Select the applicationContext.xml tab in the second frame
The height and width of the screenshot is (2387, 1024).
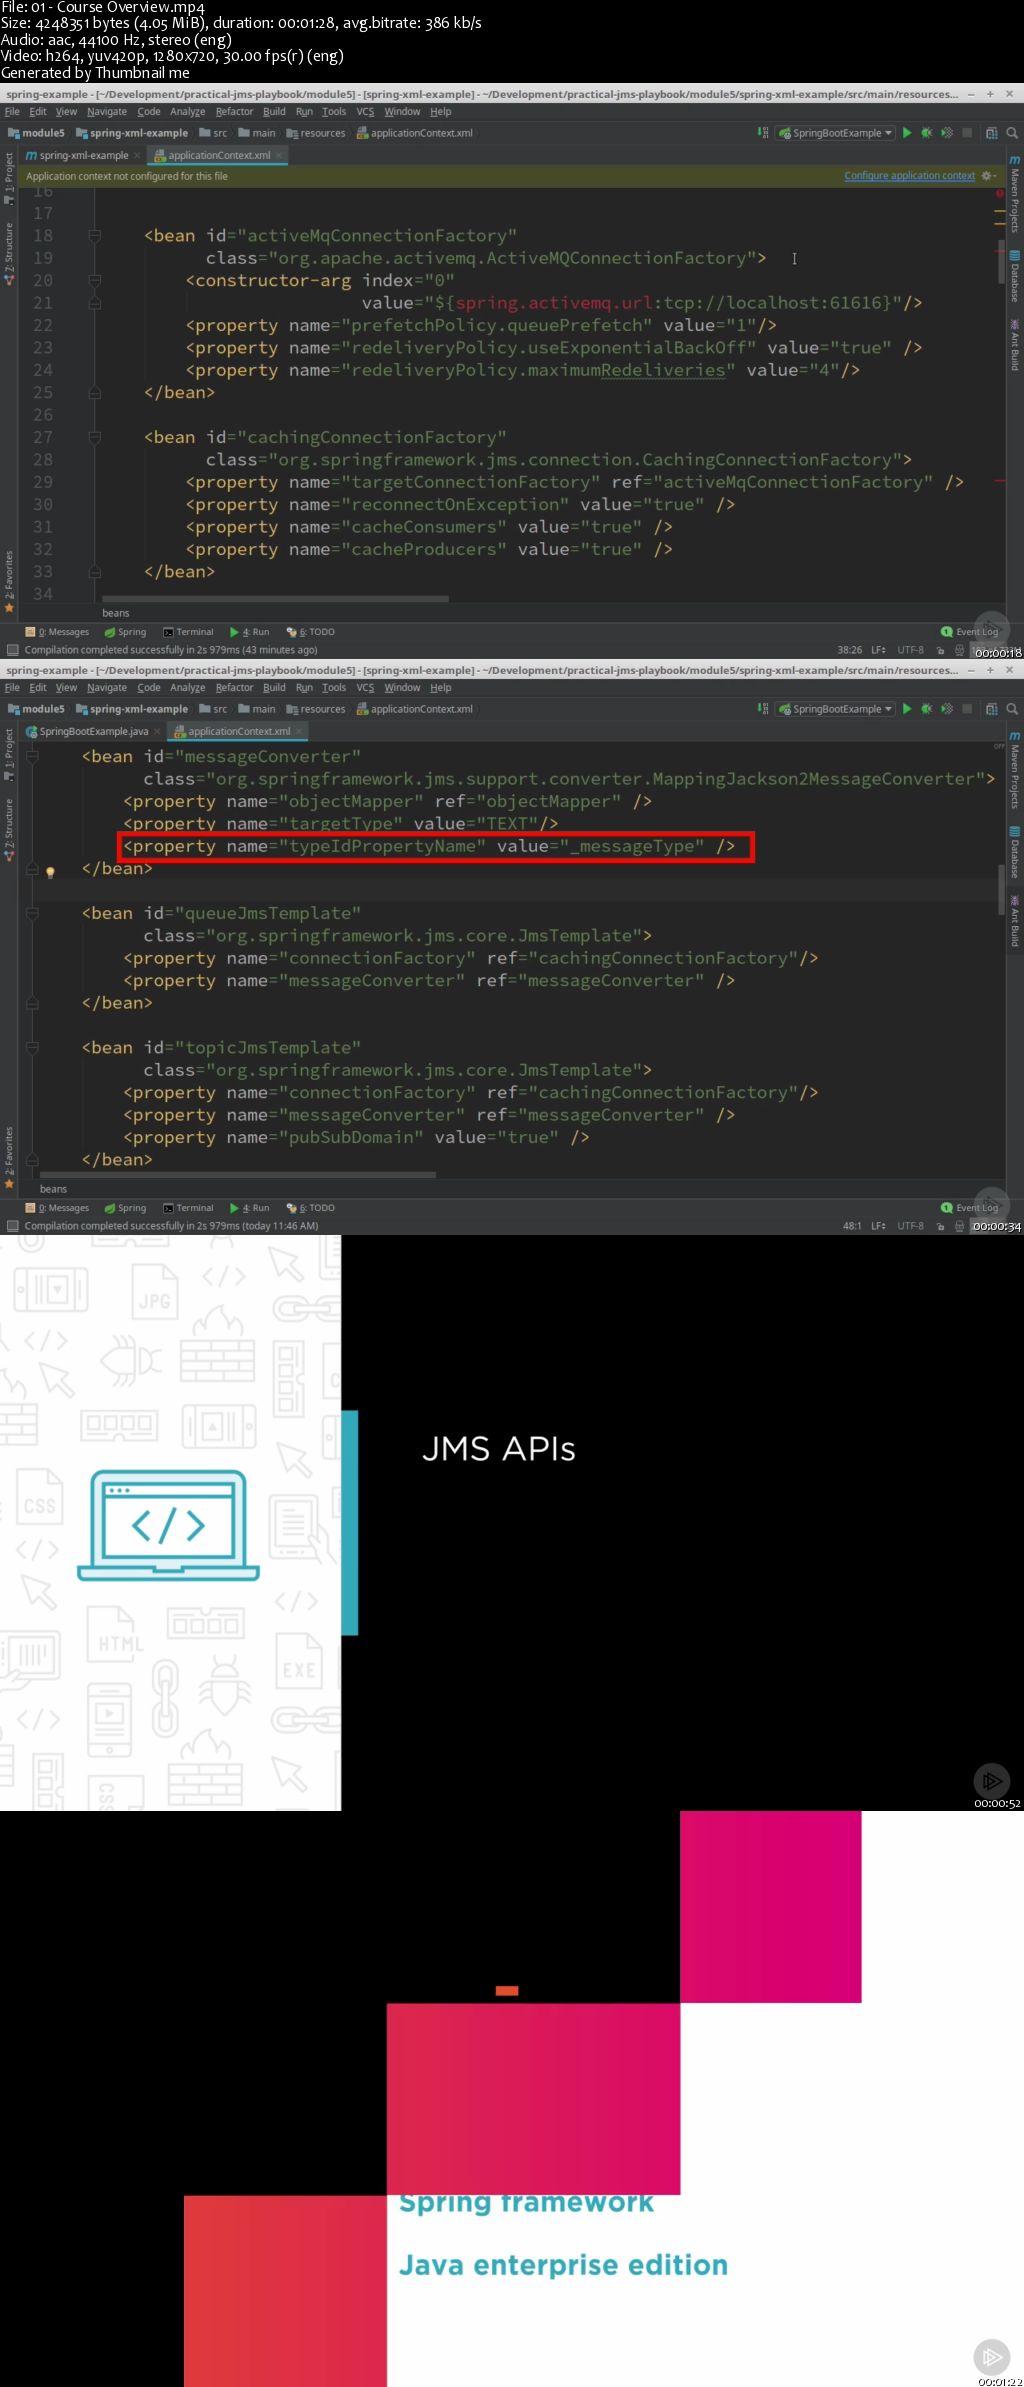coord(239,731)
